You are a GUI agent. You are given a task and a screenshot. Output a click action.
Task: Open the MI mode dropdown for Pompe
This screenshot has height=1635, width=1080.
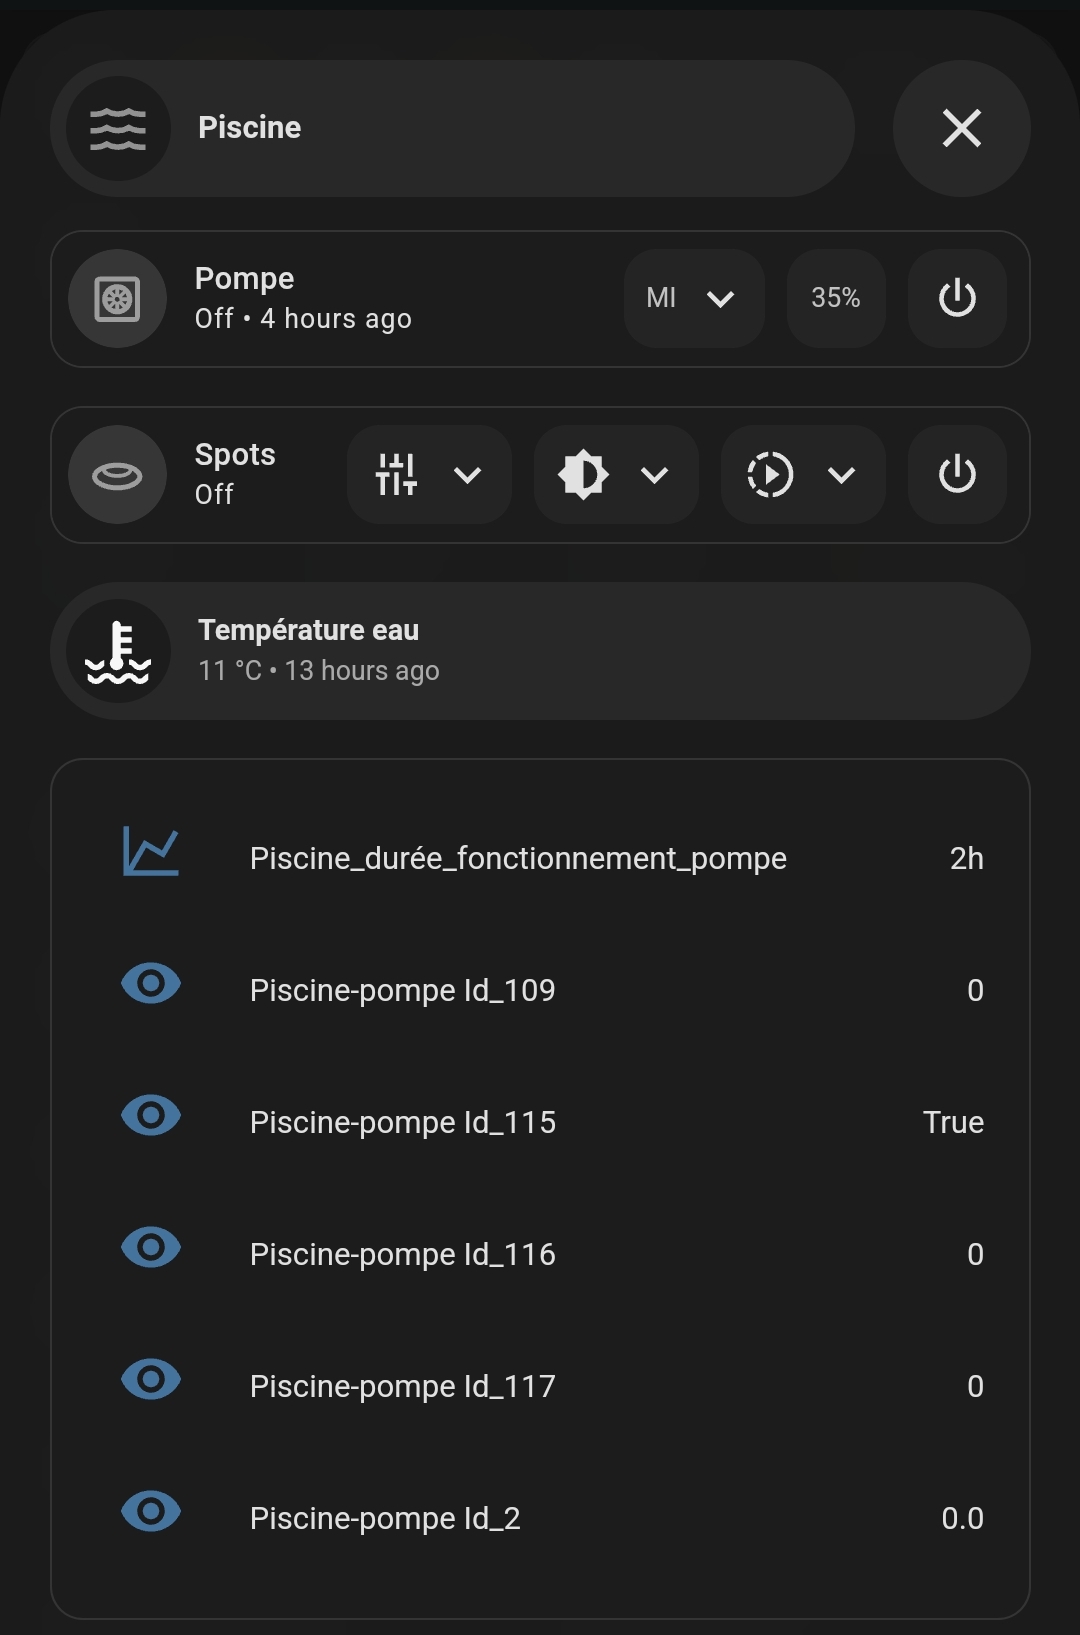click(694, 298)
